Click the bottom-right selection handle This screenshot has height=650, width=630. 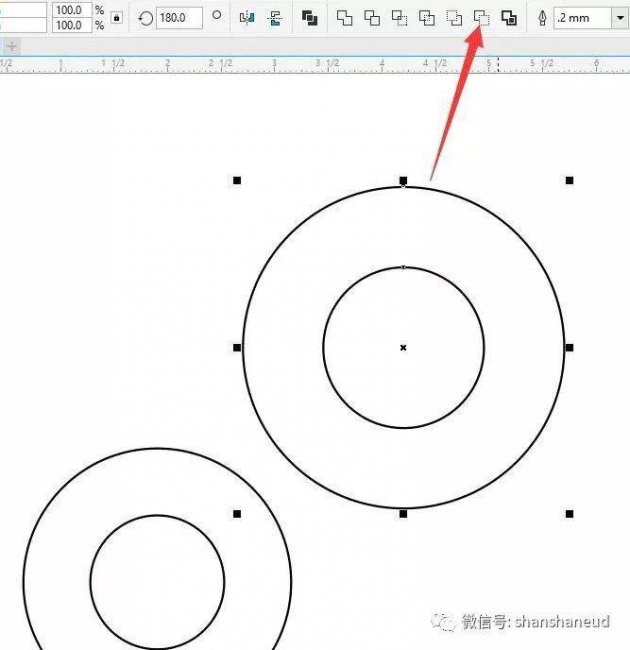click(569, 514)
